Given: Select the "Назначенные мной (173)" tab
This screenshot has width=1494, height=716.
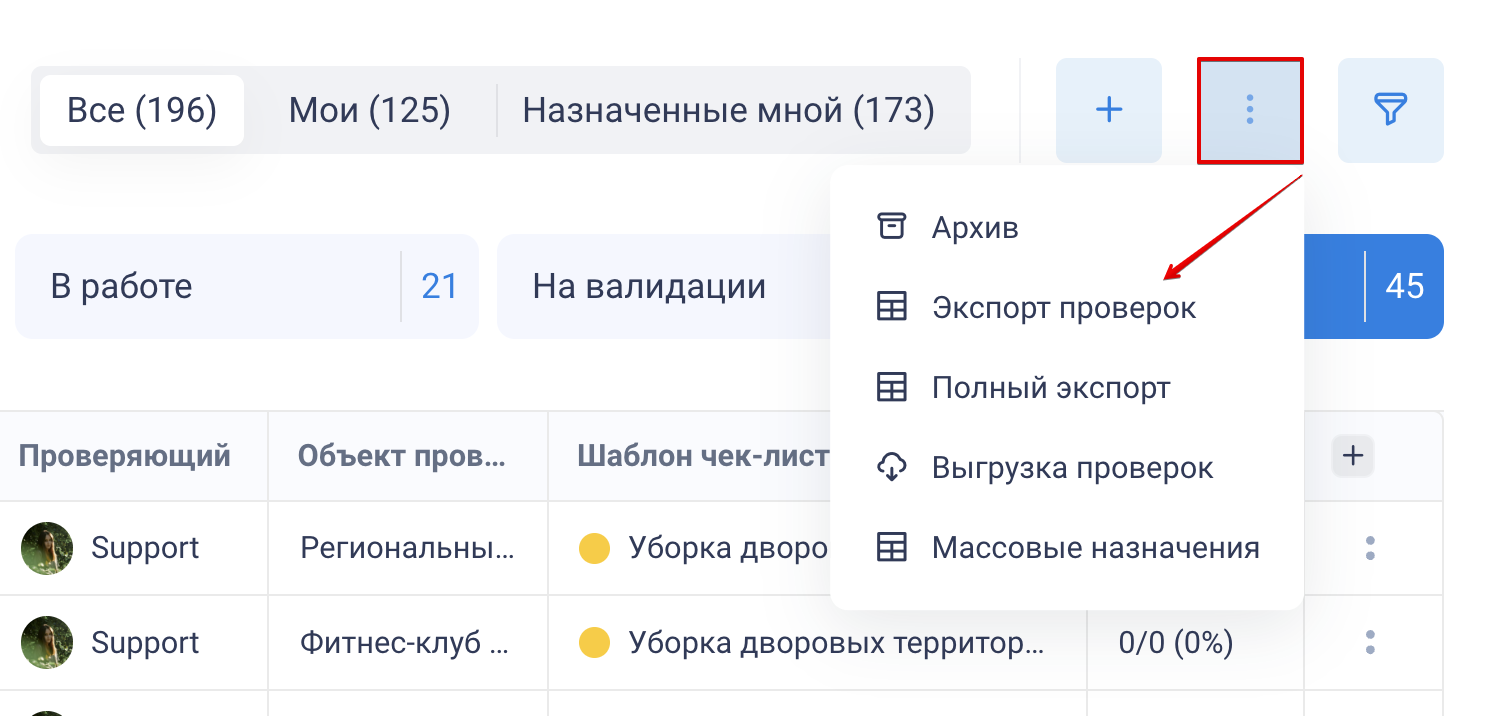Looking at the screenshot, I should click(x=728, y=110).
